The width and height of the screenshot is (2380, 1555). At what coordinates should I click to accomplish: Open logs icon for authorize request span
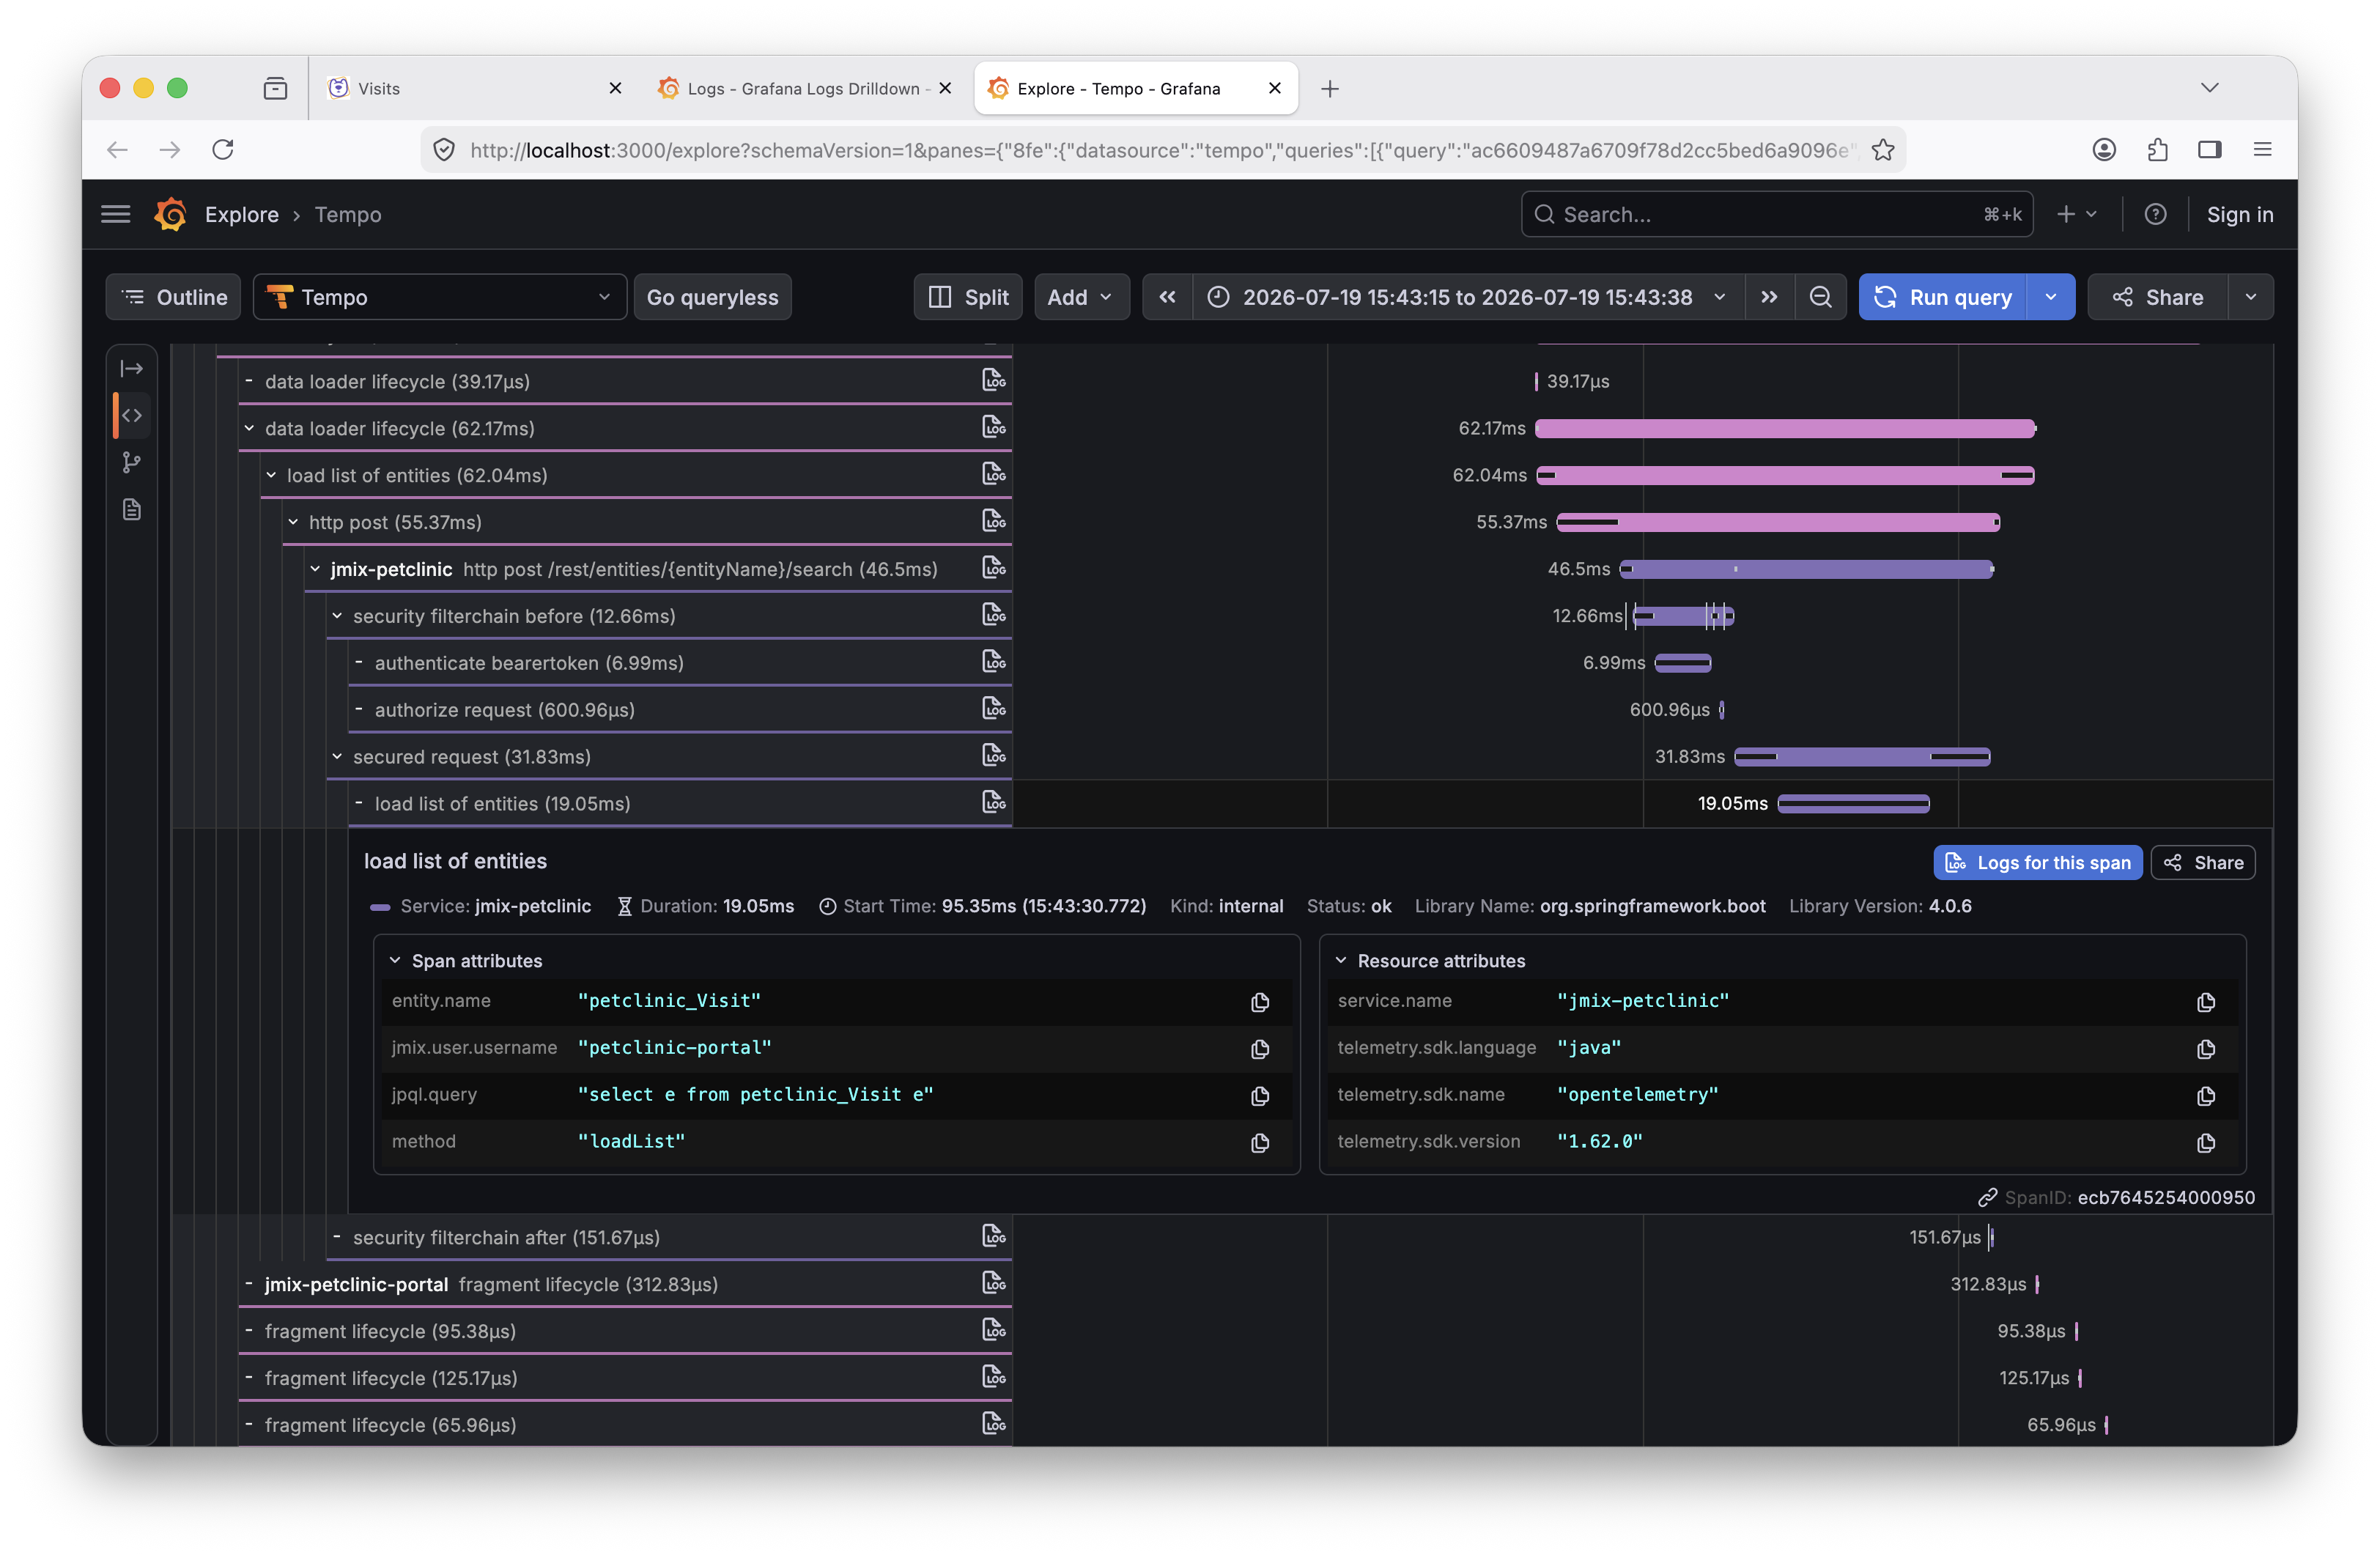pyautogui.click(x=993, y=708)
